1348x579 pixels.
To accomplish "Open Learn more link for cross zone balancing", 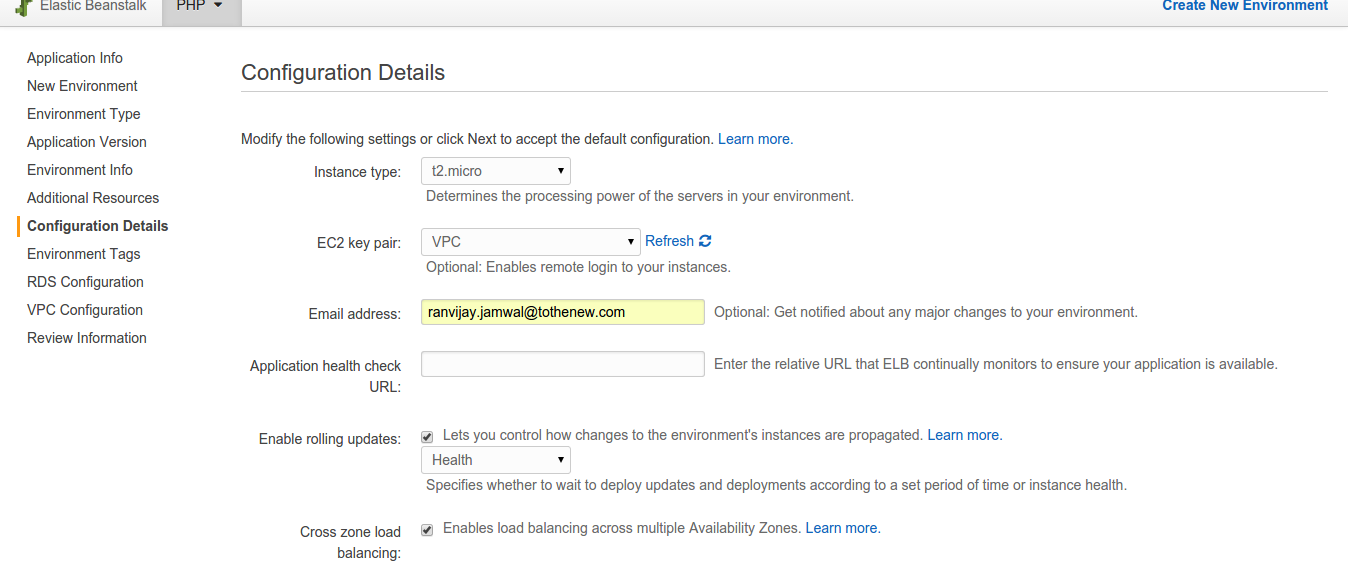I will point(843,528).
